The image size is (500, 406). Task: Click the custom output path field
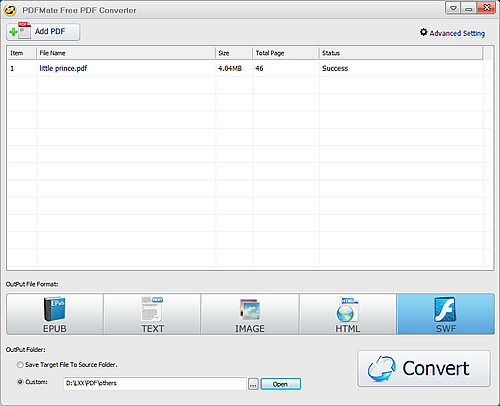point(155,384)
